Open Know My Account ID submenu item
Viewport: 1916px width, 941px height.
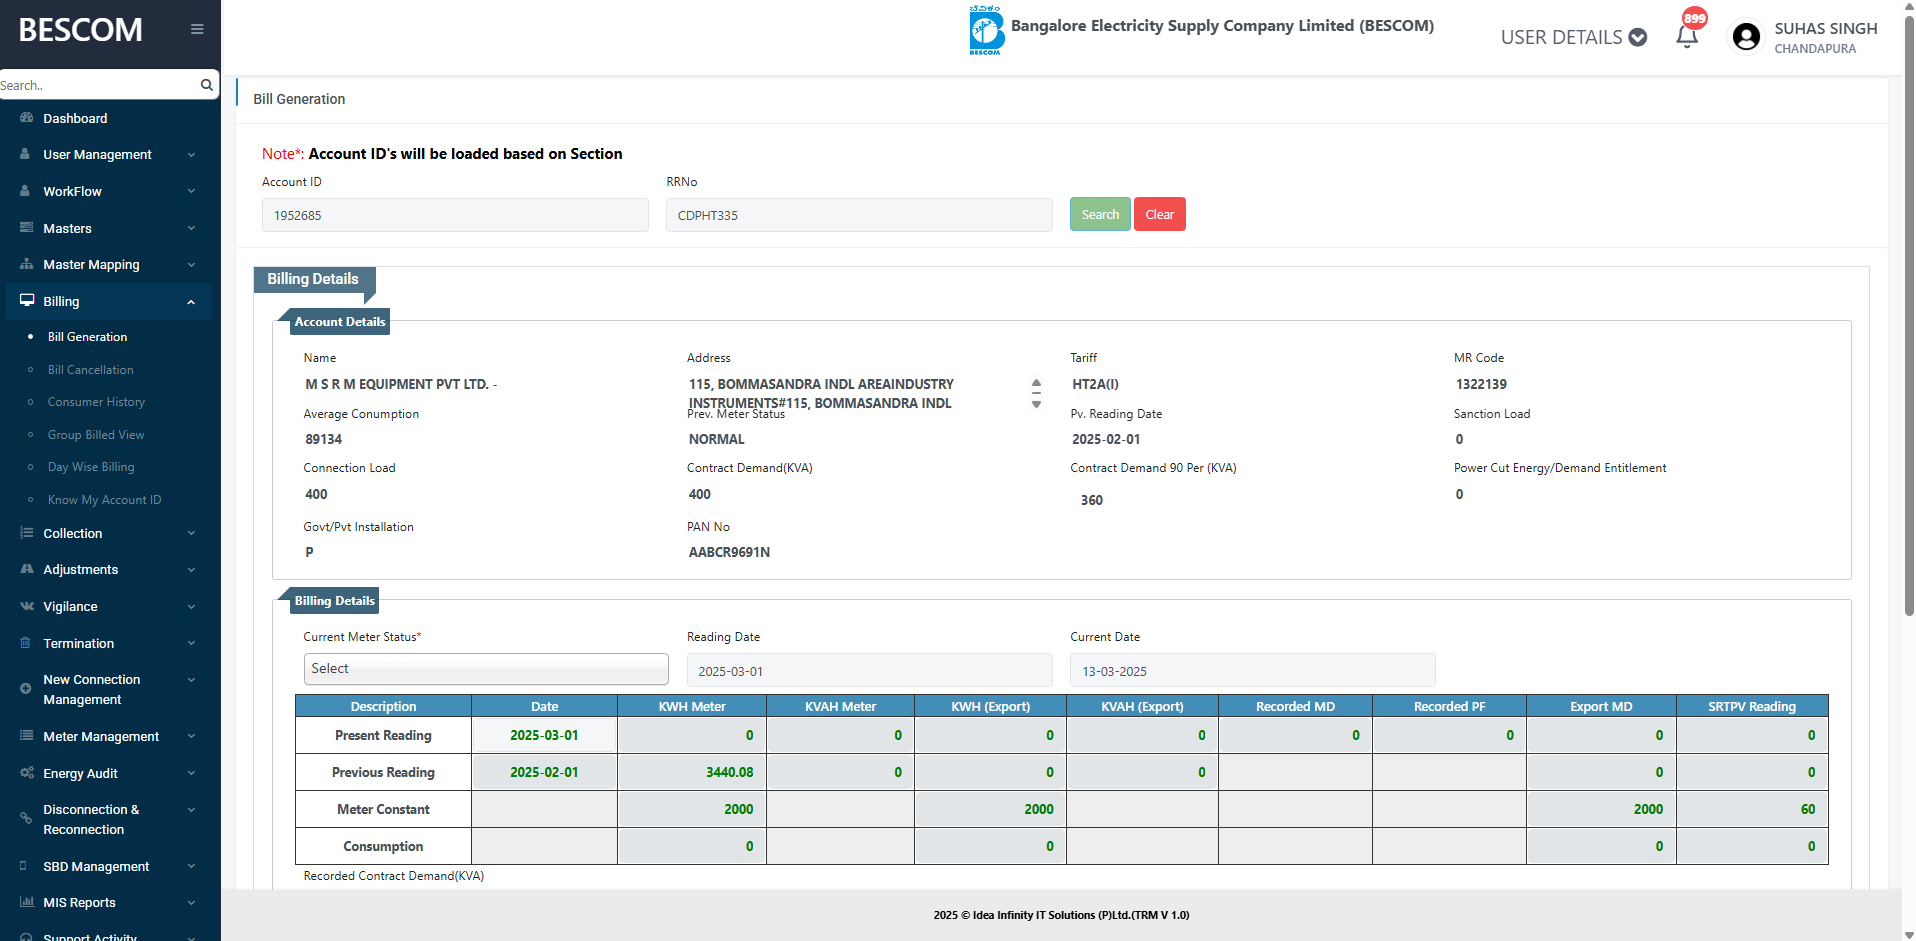pos(105,500)
